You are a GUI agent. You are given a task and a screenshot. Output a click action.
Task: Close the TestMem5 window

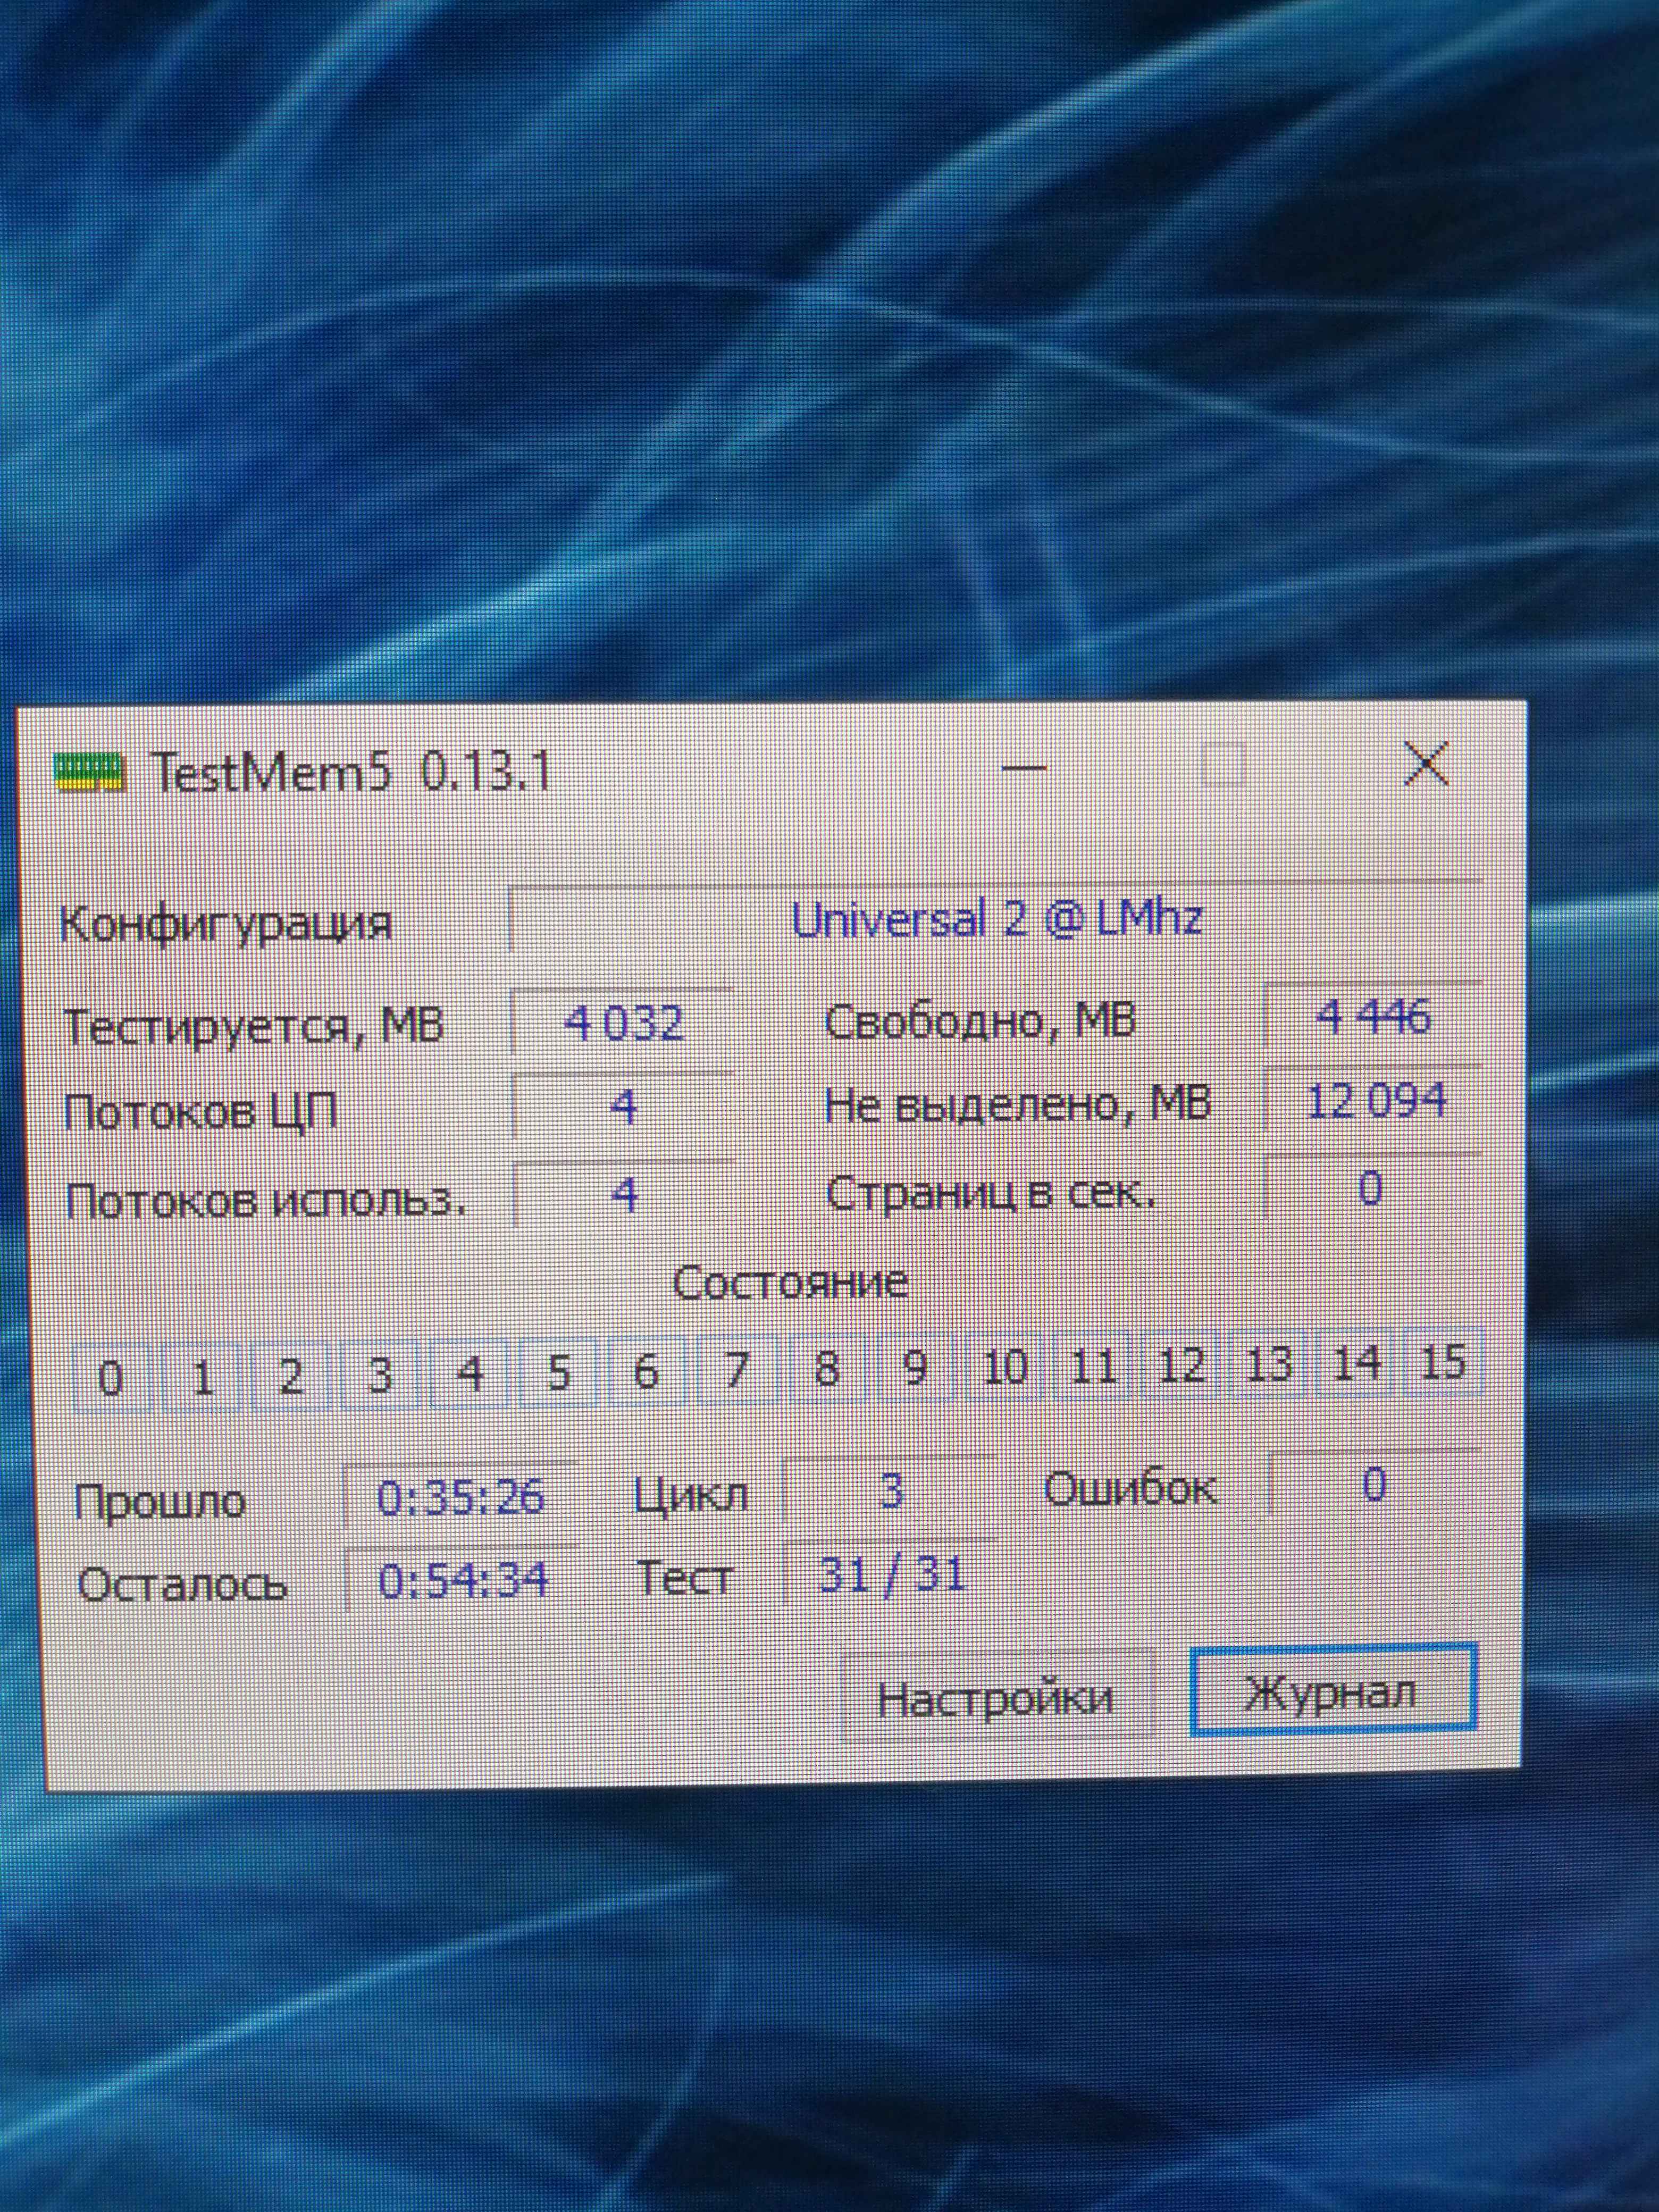tap(1425, 765)
